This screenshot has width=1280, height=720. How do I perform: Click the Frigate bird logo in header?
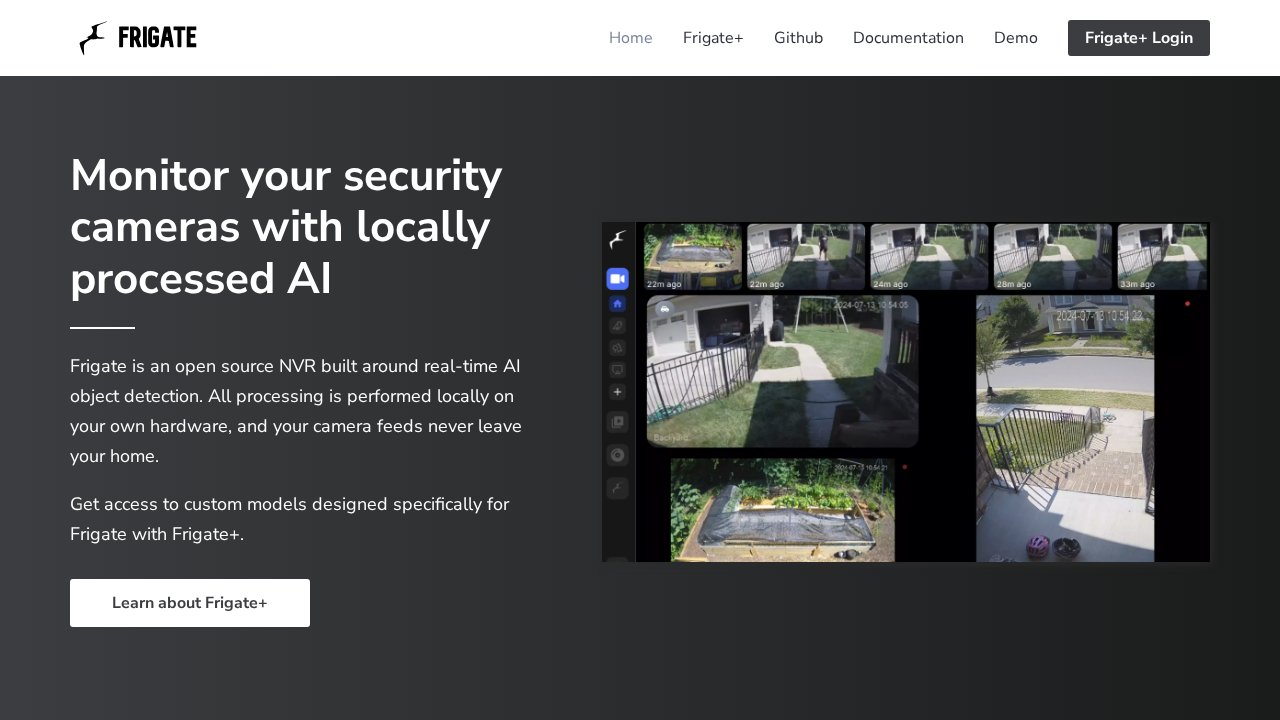93,38
